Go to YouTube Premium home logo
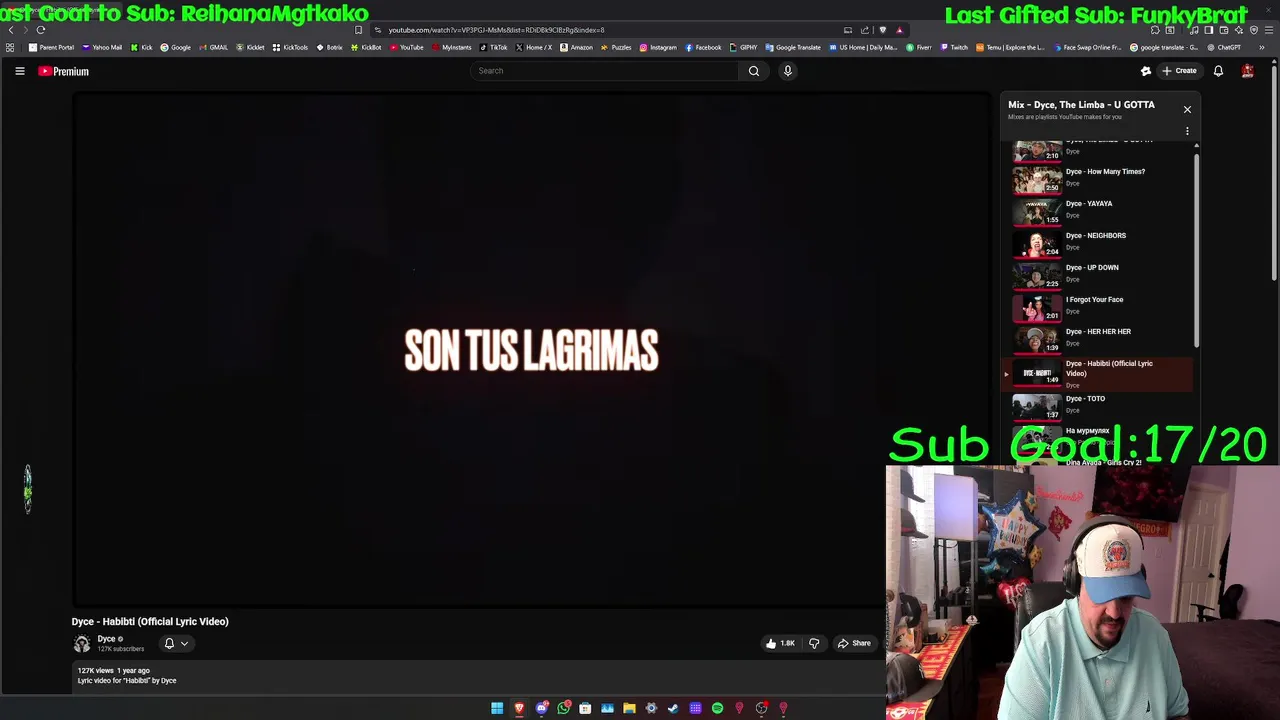The image size is (1280, 720). click(64, 71)
